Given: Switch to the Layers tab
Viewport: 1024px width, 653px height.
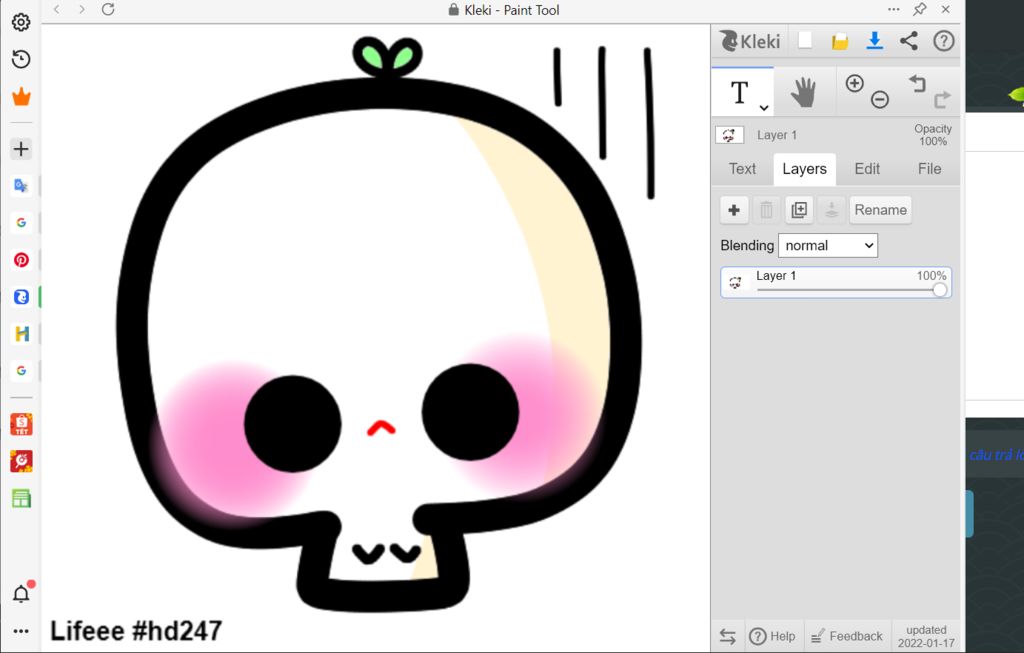Looking at the screenshot, I should pyautogui.click(x=805, y=169).
